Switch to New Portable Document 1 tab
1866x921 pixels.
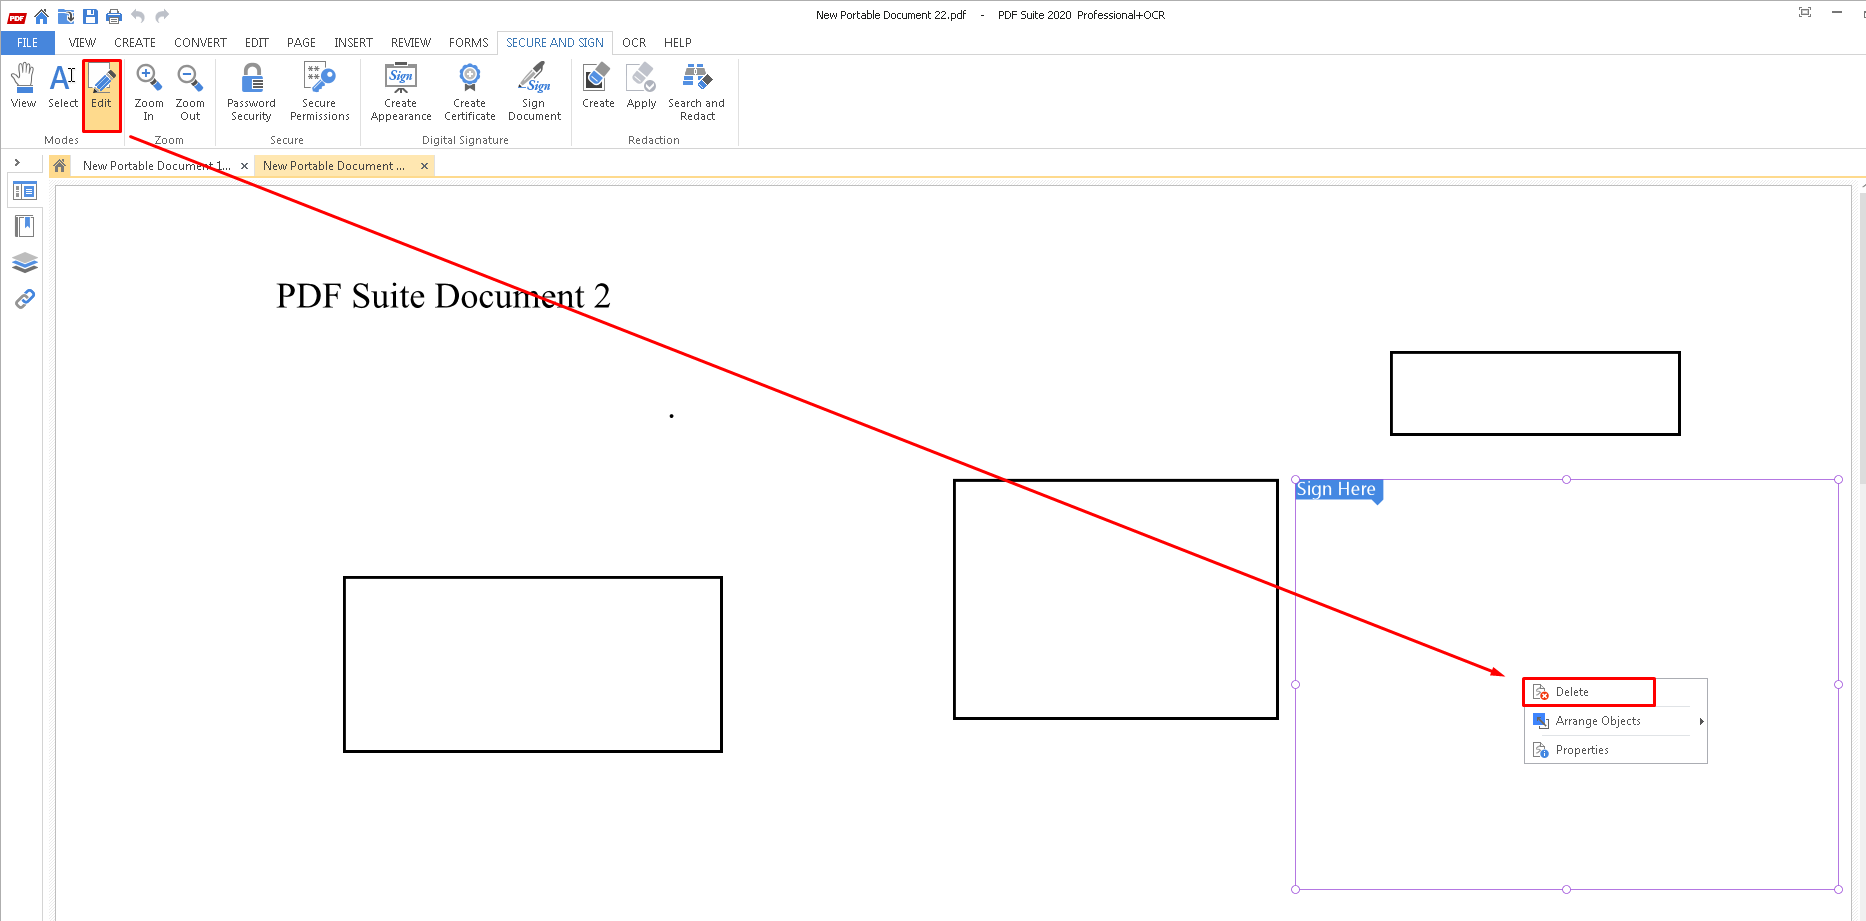click(156, 166)
